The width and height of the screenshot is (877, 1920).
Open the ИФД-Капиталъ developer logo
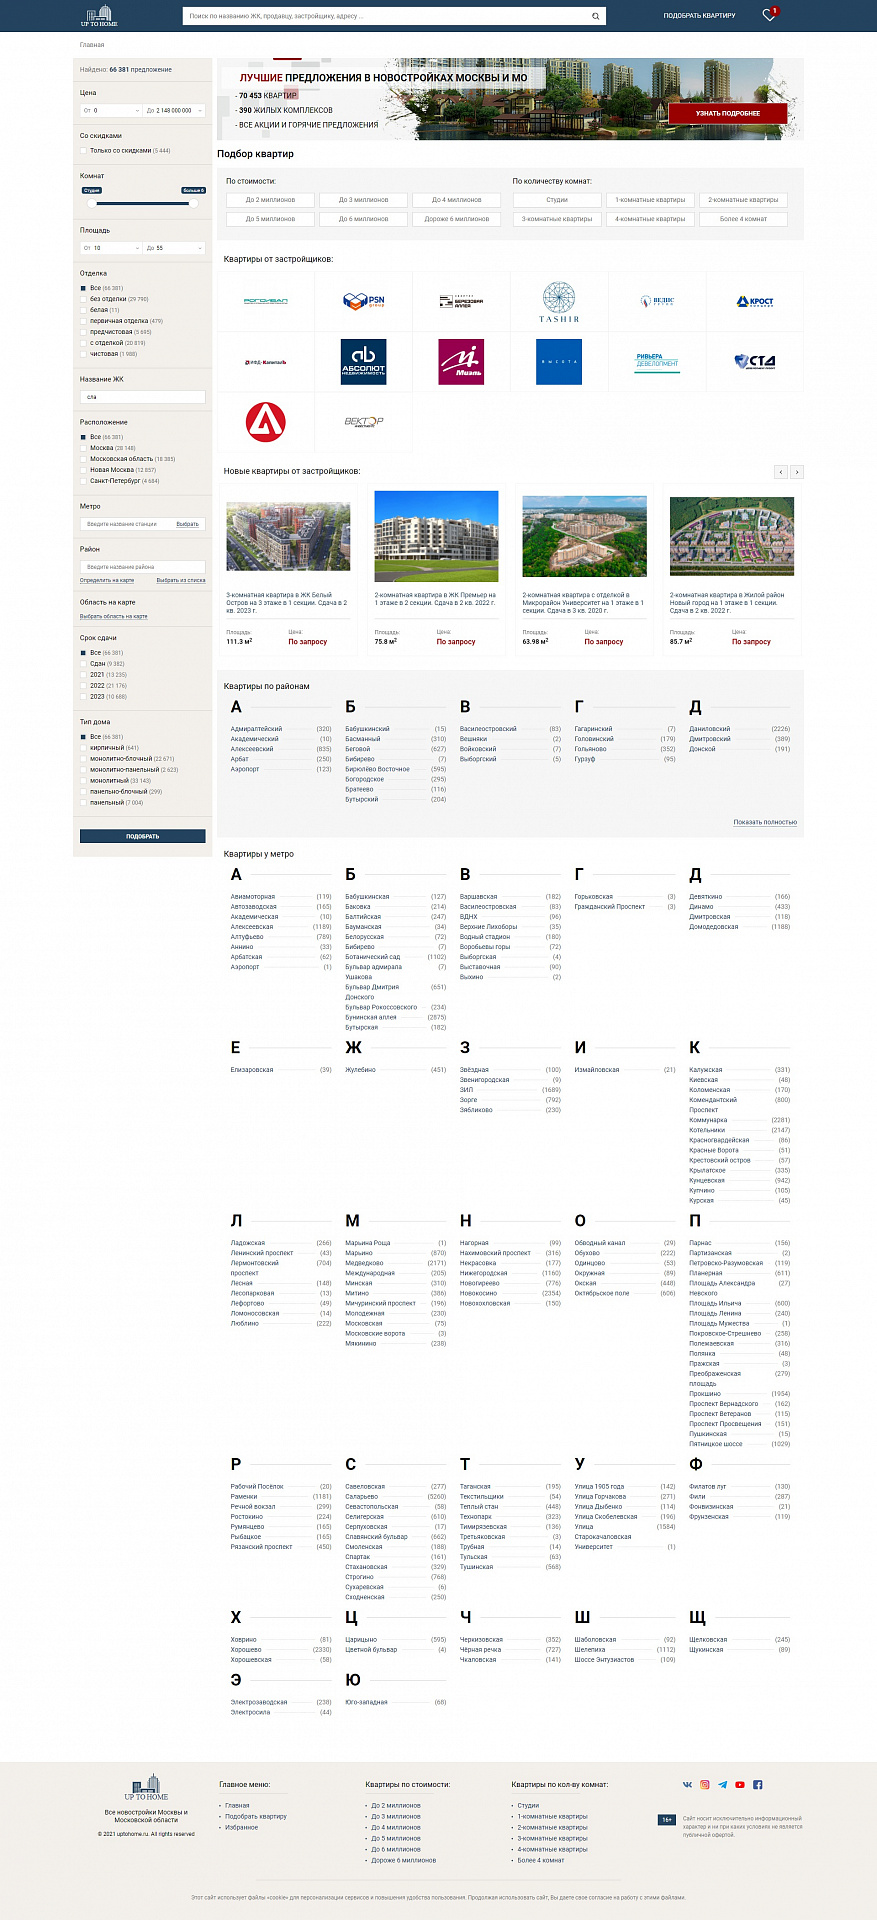click(265, 362)
